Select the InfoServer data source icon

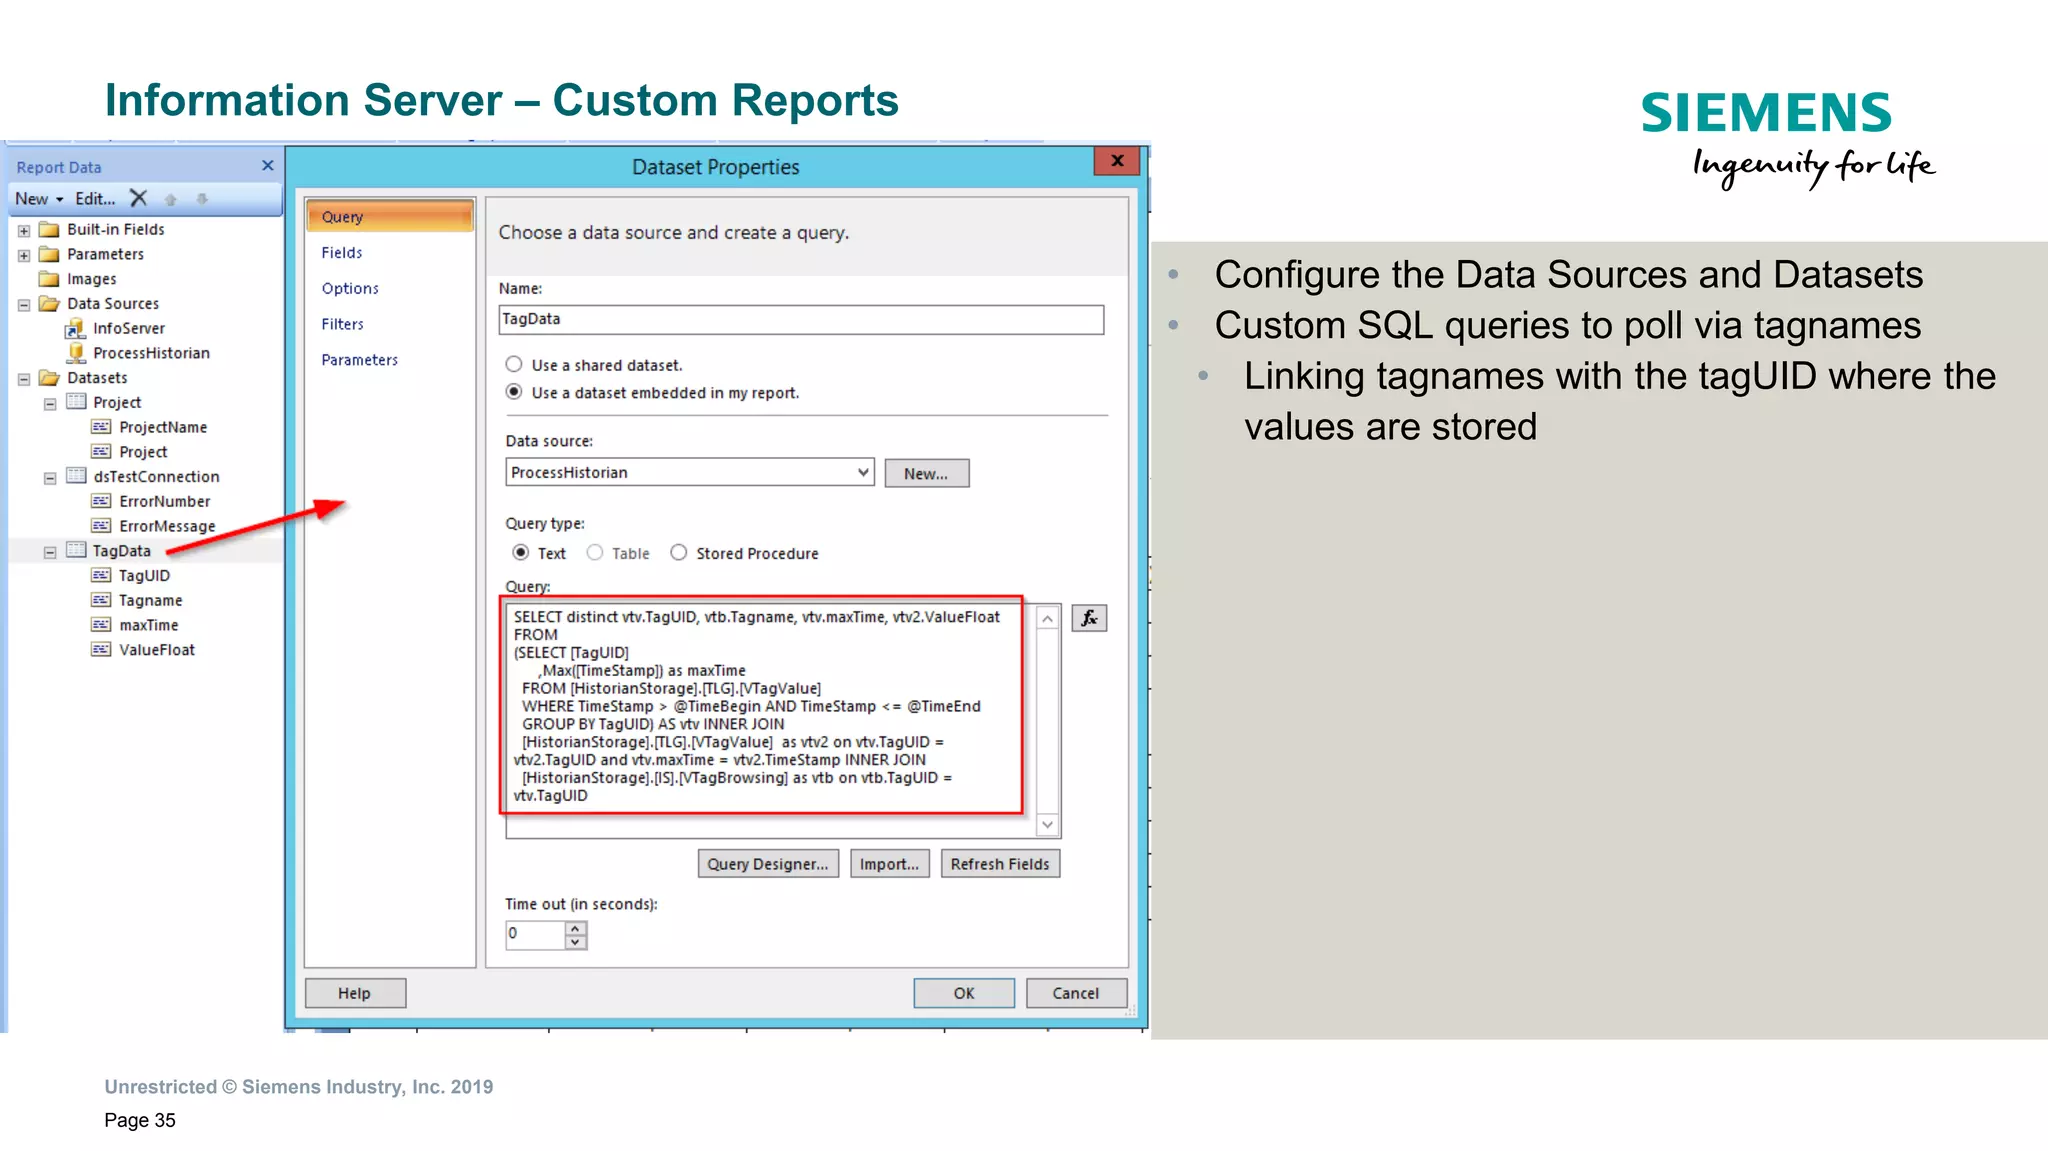click(75, 328)
